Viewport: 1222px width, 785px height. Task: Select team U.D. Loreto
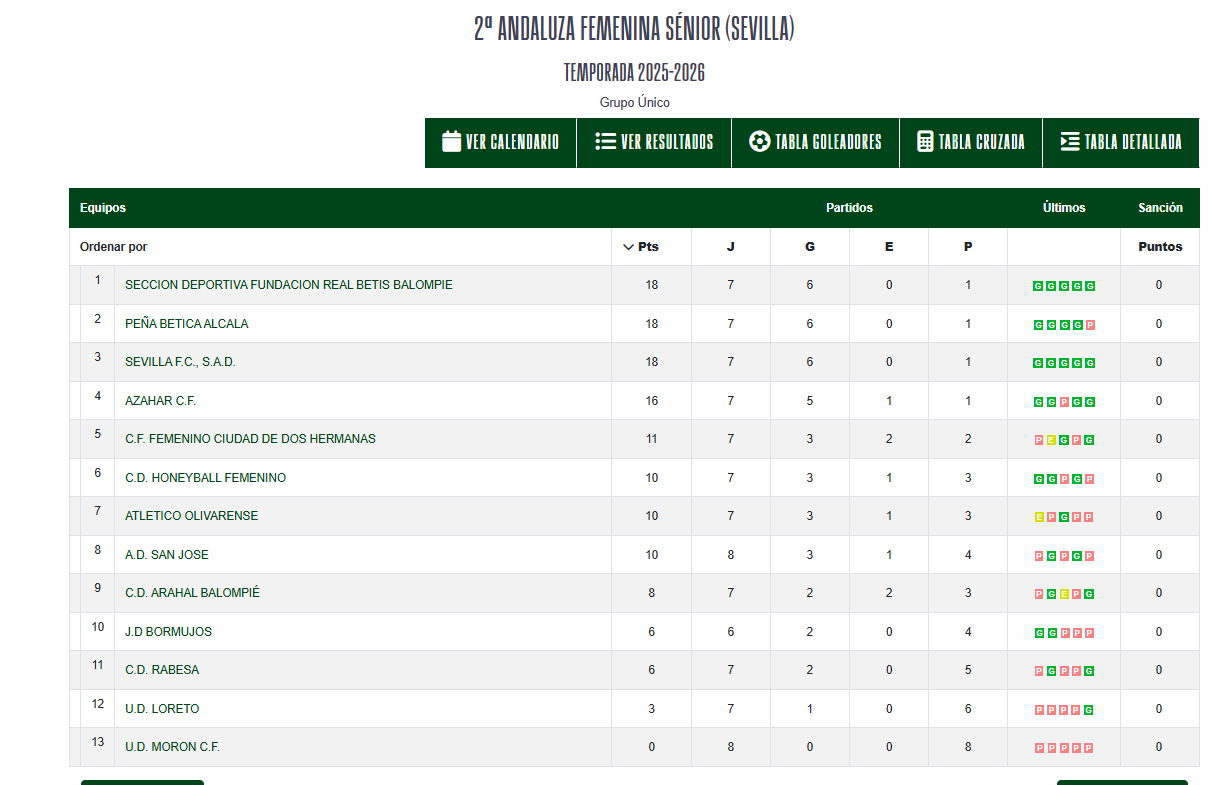click(x=162, y=709)
